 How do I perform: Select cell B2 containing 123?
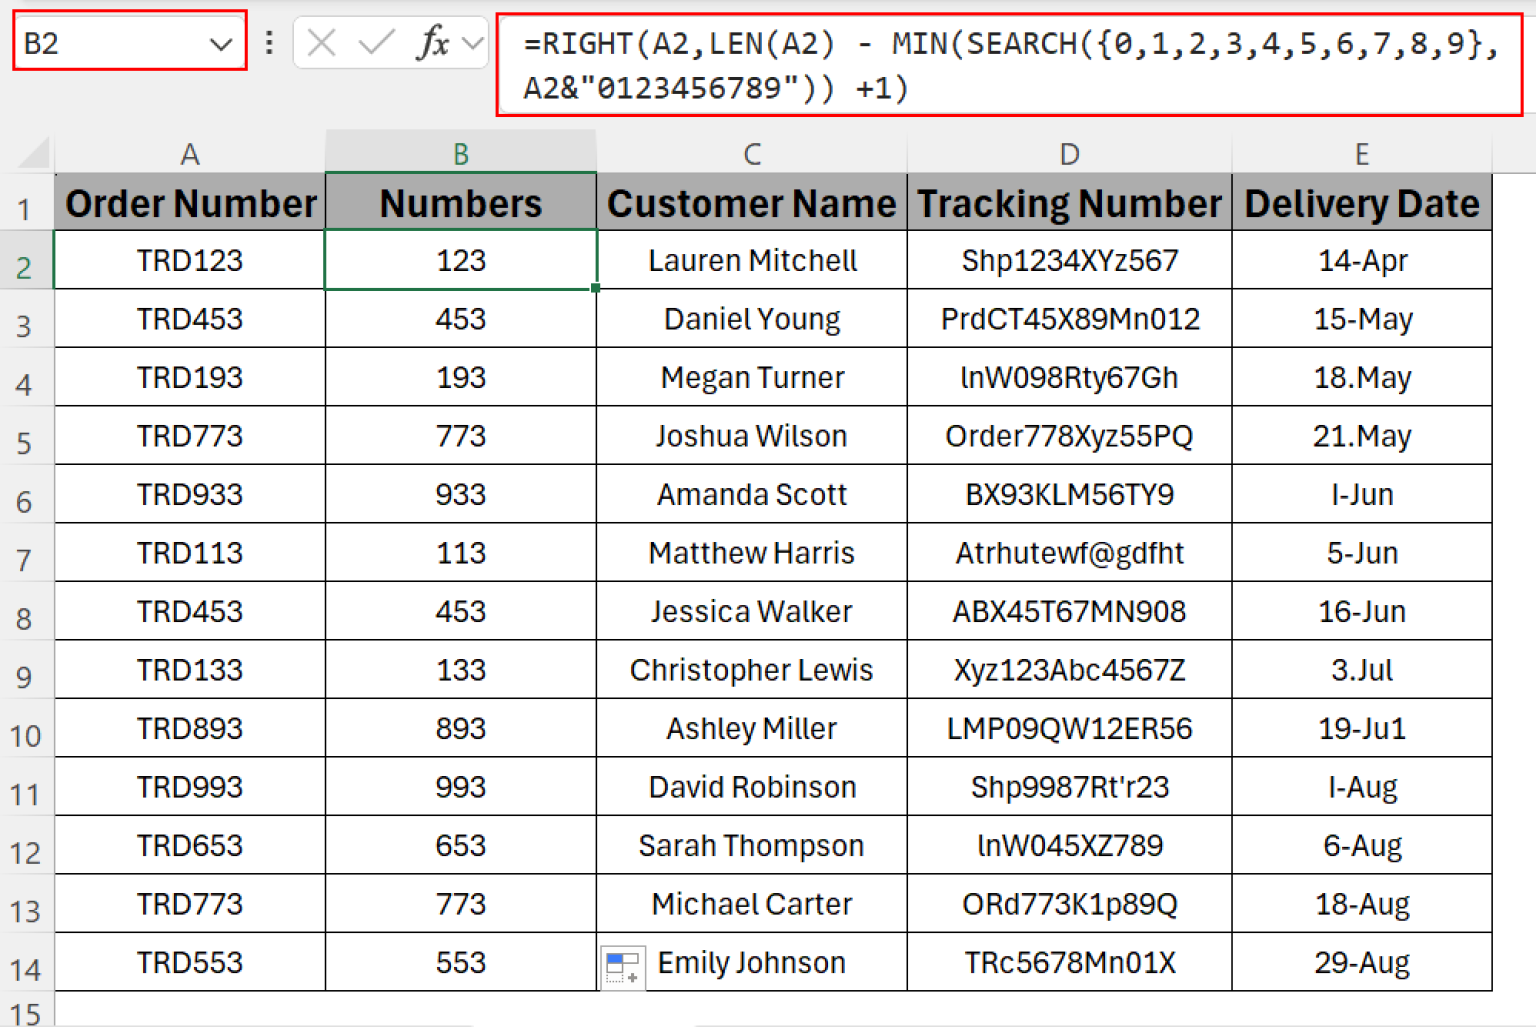460,260
